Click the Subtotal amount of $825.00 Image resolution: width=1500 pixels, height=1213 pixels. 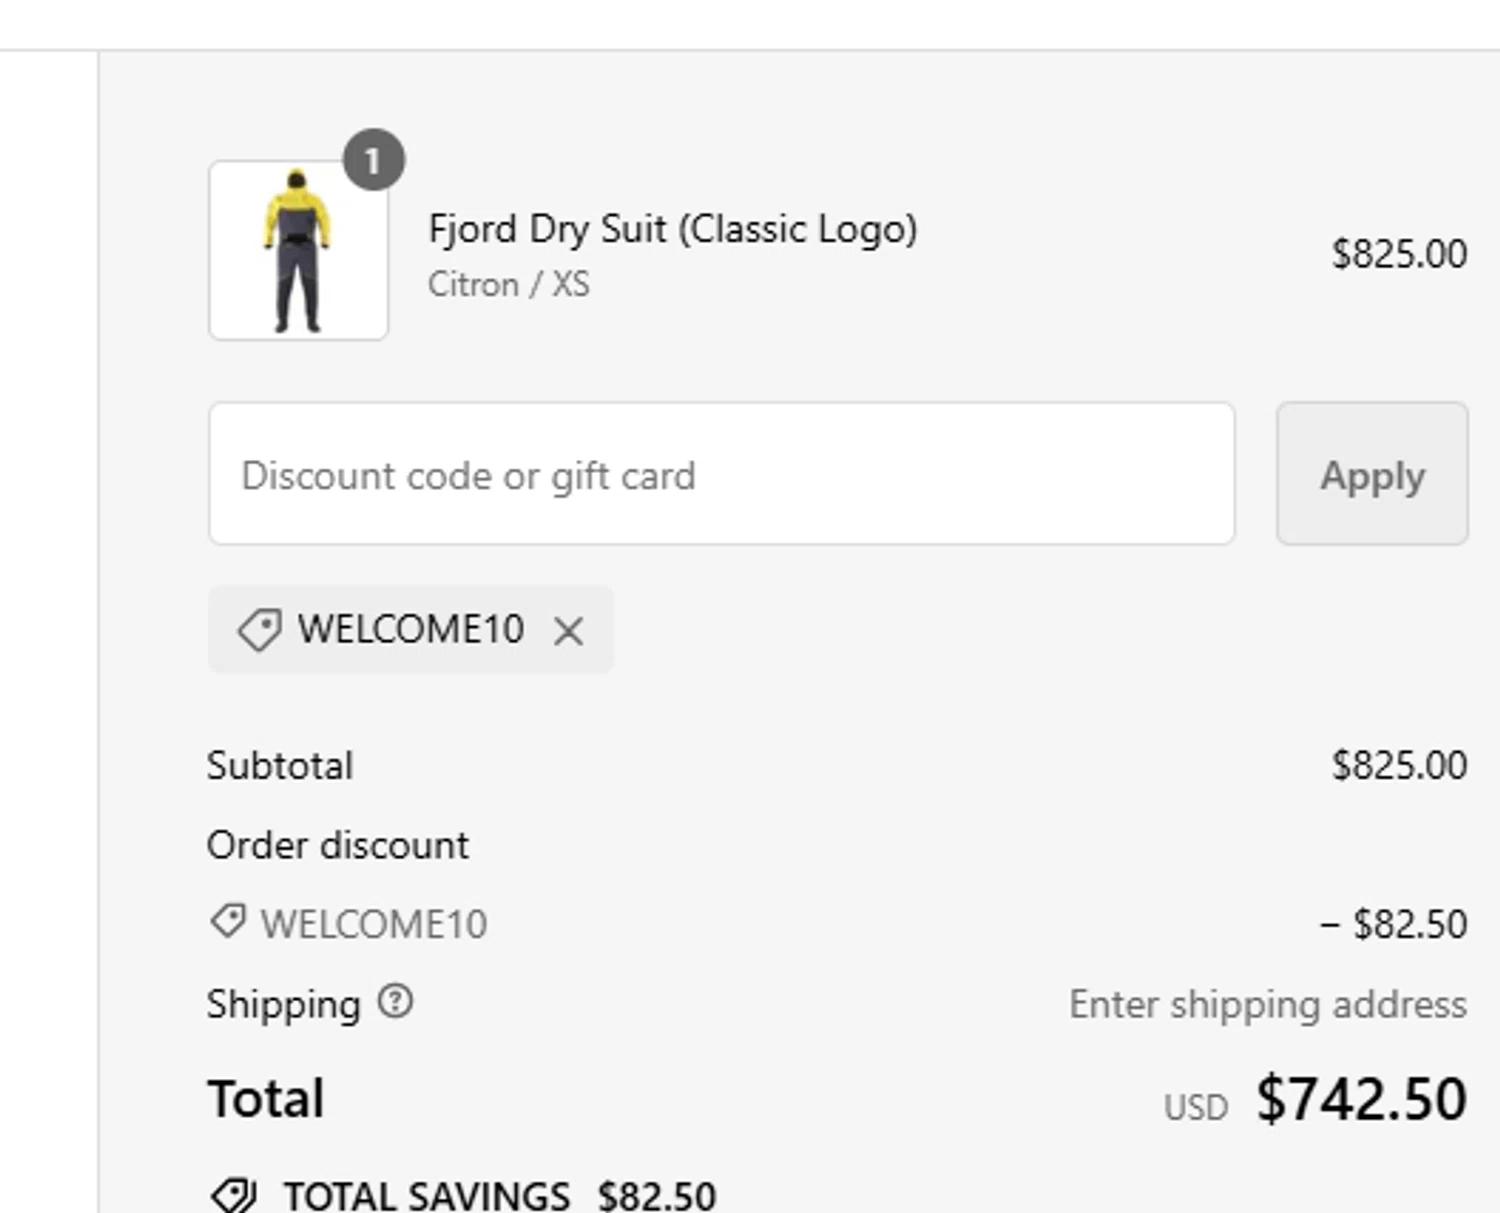click(1398, 766)
